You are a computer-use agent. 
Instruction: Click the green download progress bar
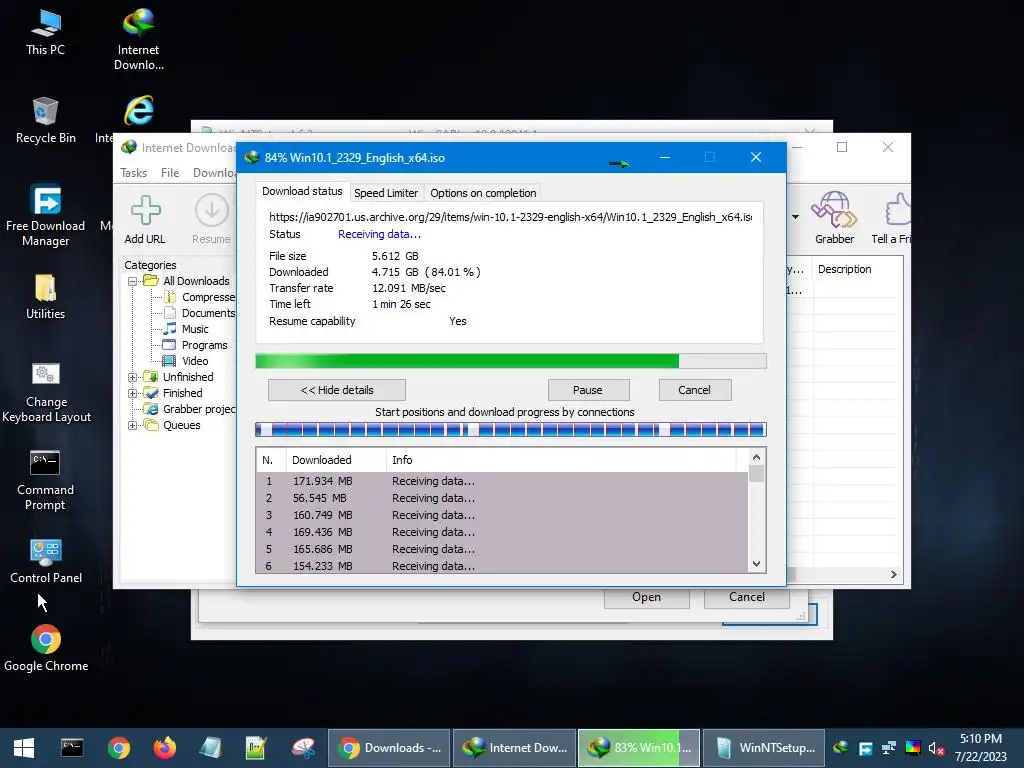click(511, 361)
